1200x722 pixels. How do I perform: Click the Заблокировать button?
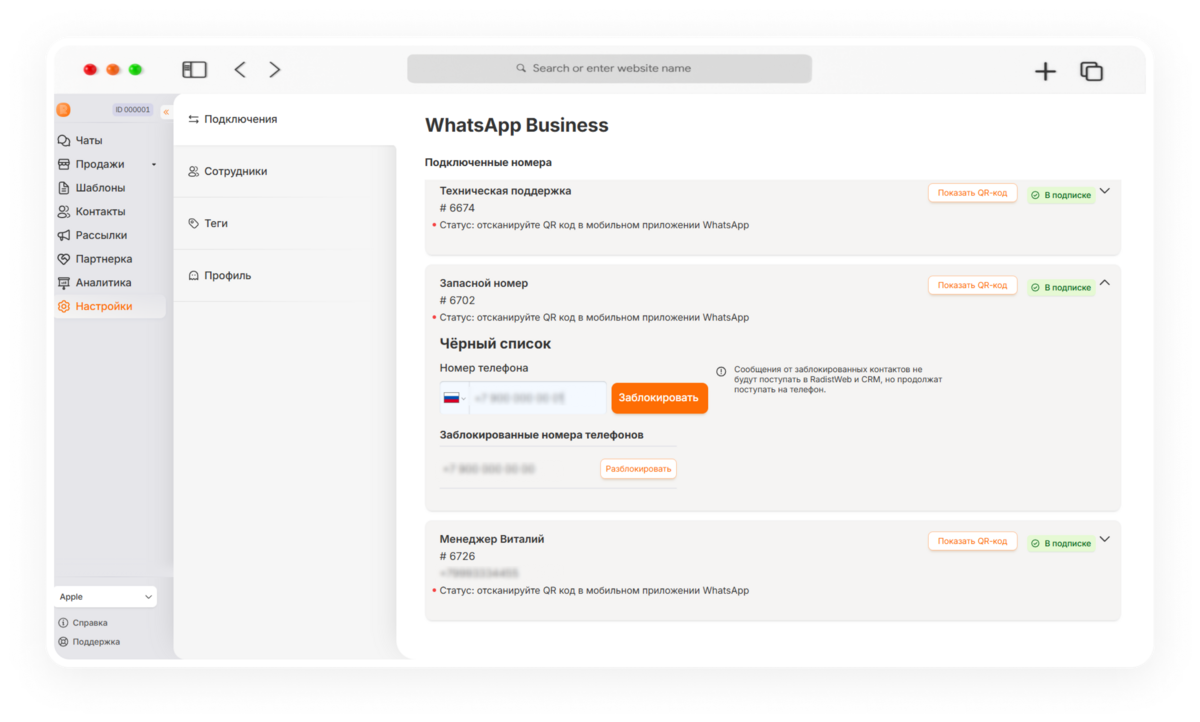pos(659,398)
